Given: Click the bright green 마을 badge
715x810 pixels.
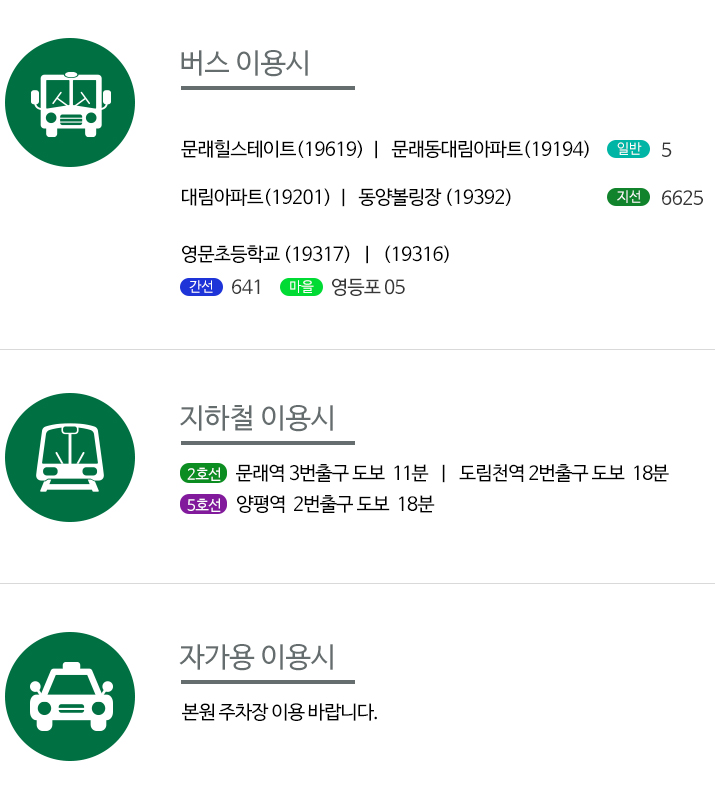Looking at the screenshot, I should click(301, 287).
